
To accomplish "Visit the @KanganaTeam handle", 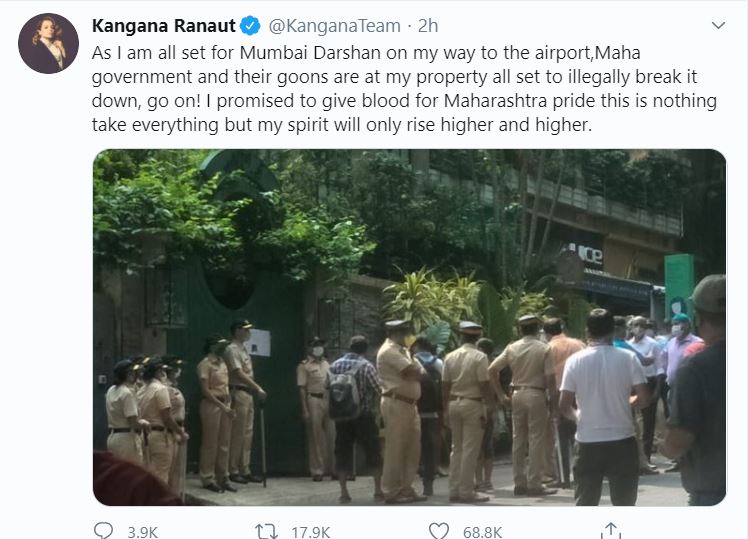I will click(x=334, y=26).
